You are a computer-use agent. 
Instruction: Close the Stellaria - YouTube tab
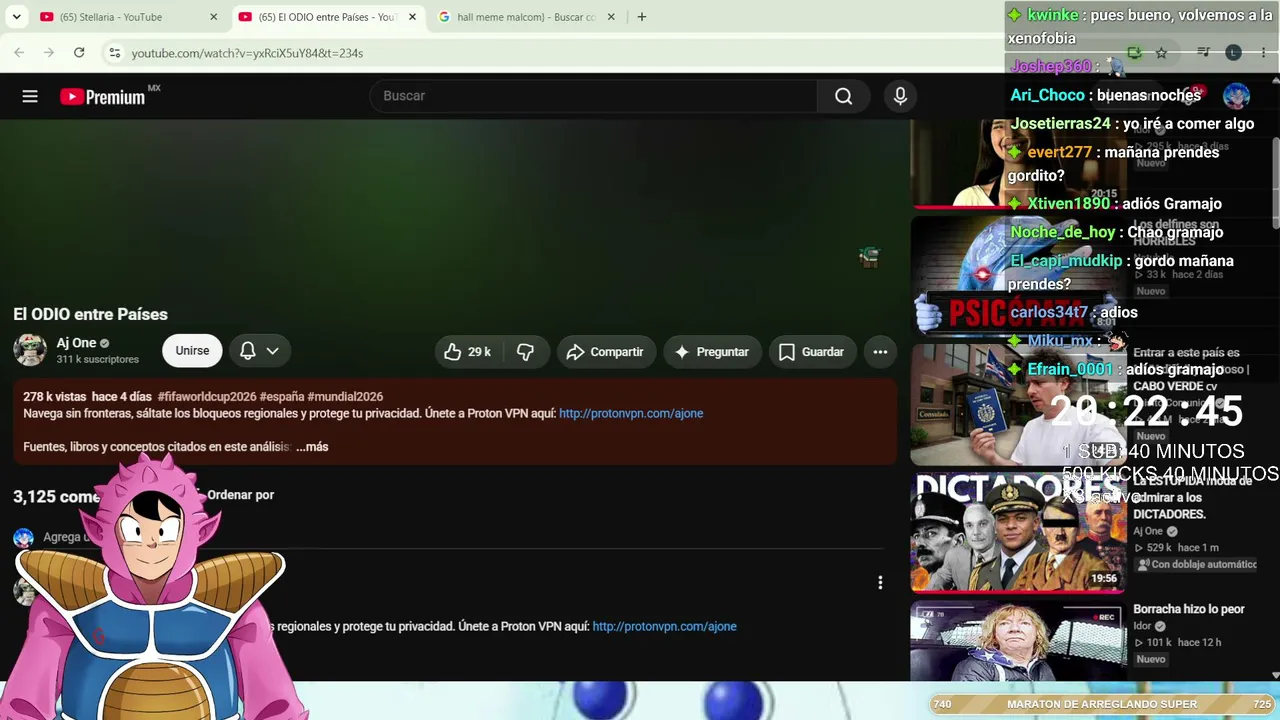click(214, 17)
